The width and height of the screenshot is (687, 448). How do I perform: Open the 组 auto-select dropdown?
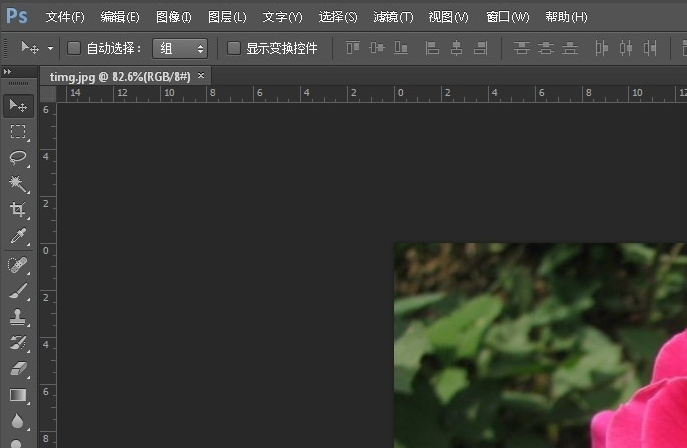pyautogui.click(x=180, y=48)
